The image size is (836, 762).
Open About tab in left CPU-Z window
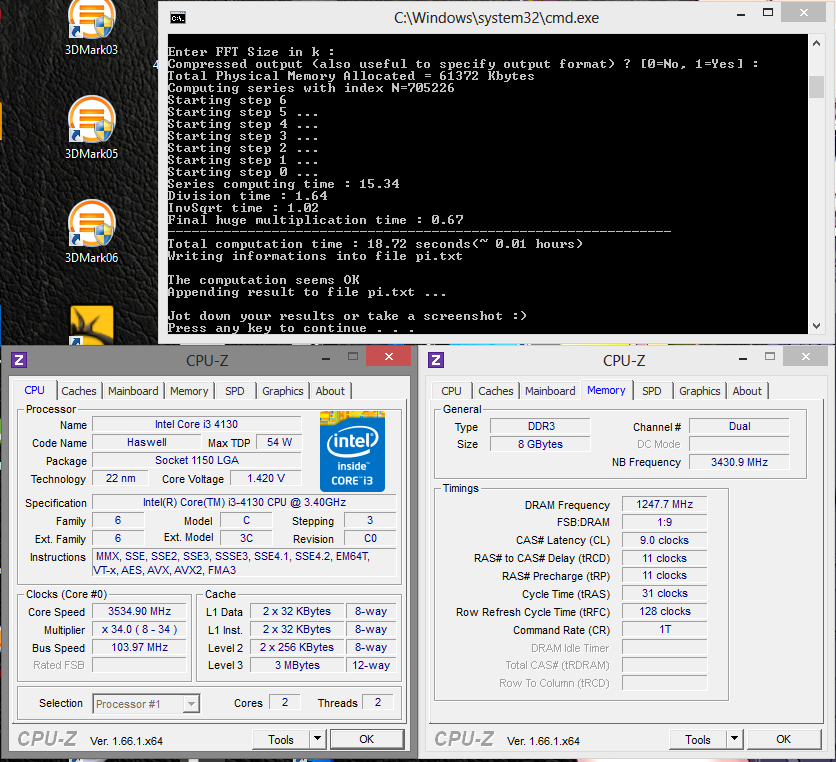pos(330,391)
